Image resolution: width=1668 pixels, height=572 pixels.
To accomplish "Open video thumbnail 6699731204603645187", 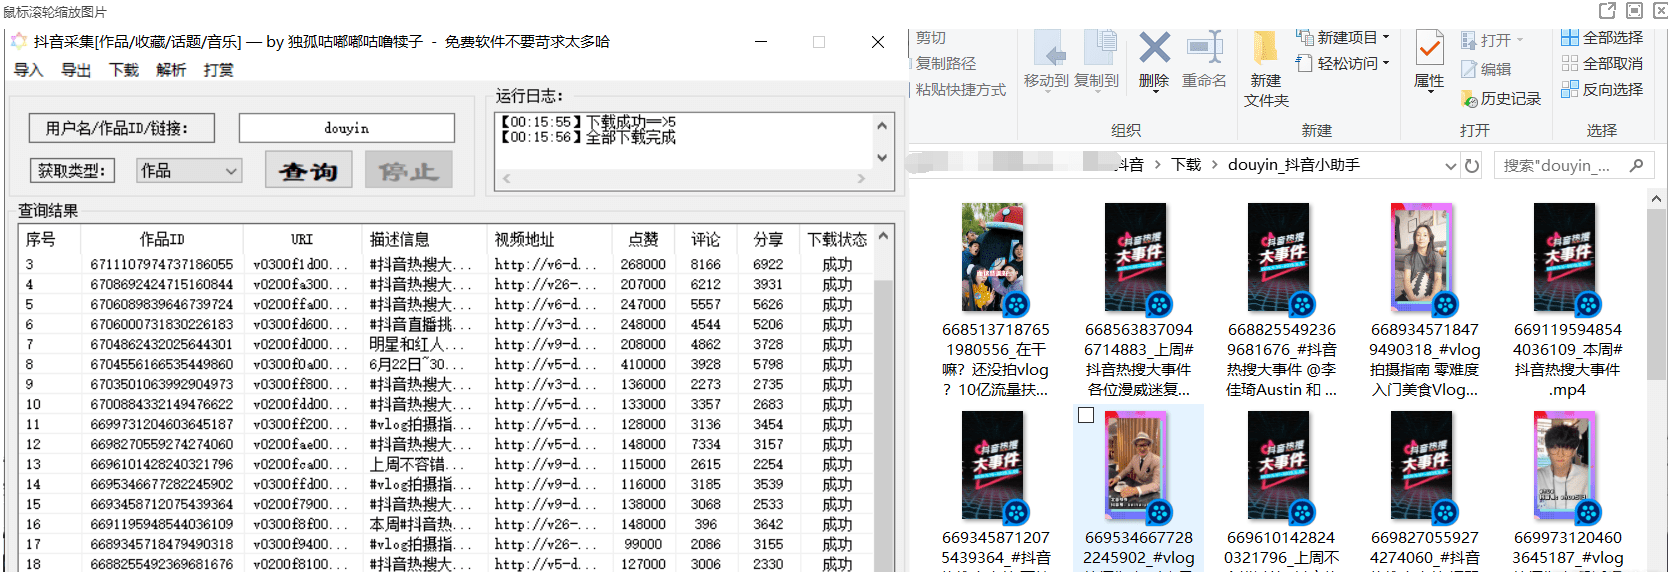I will click(1567, 467).
